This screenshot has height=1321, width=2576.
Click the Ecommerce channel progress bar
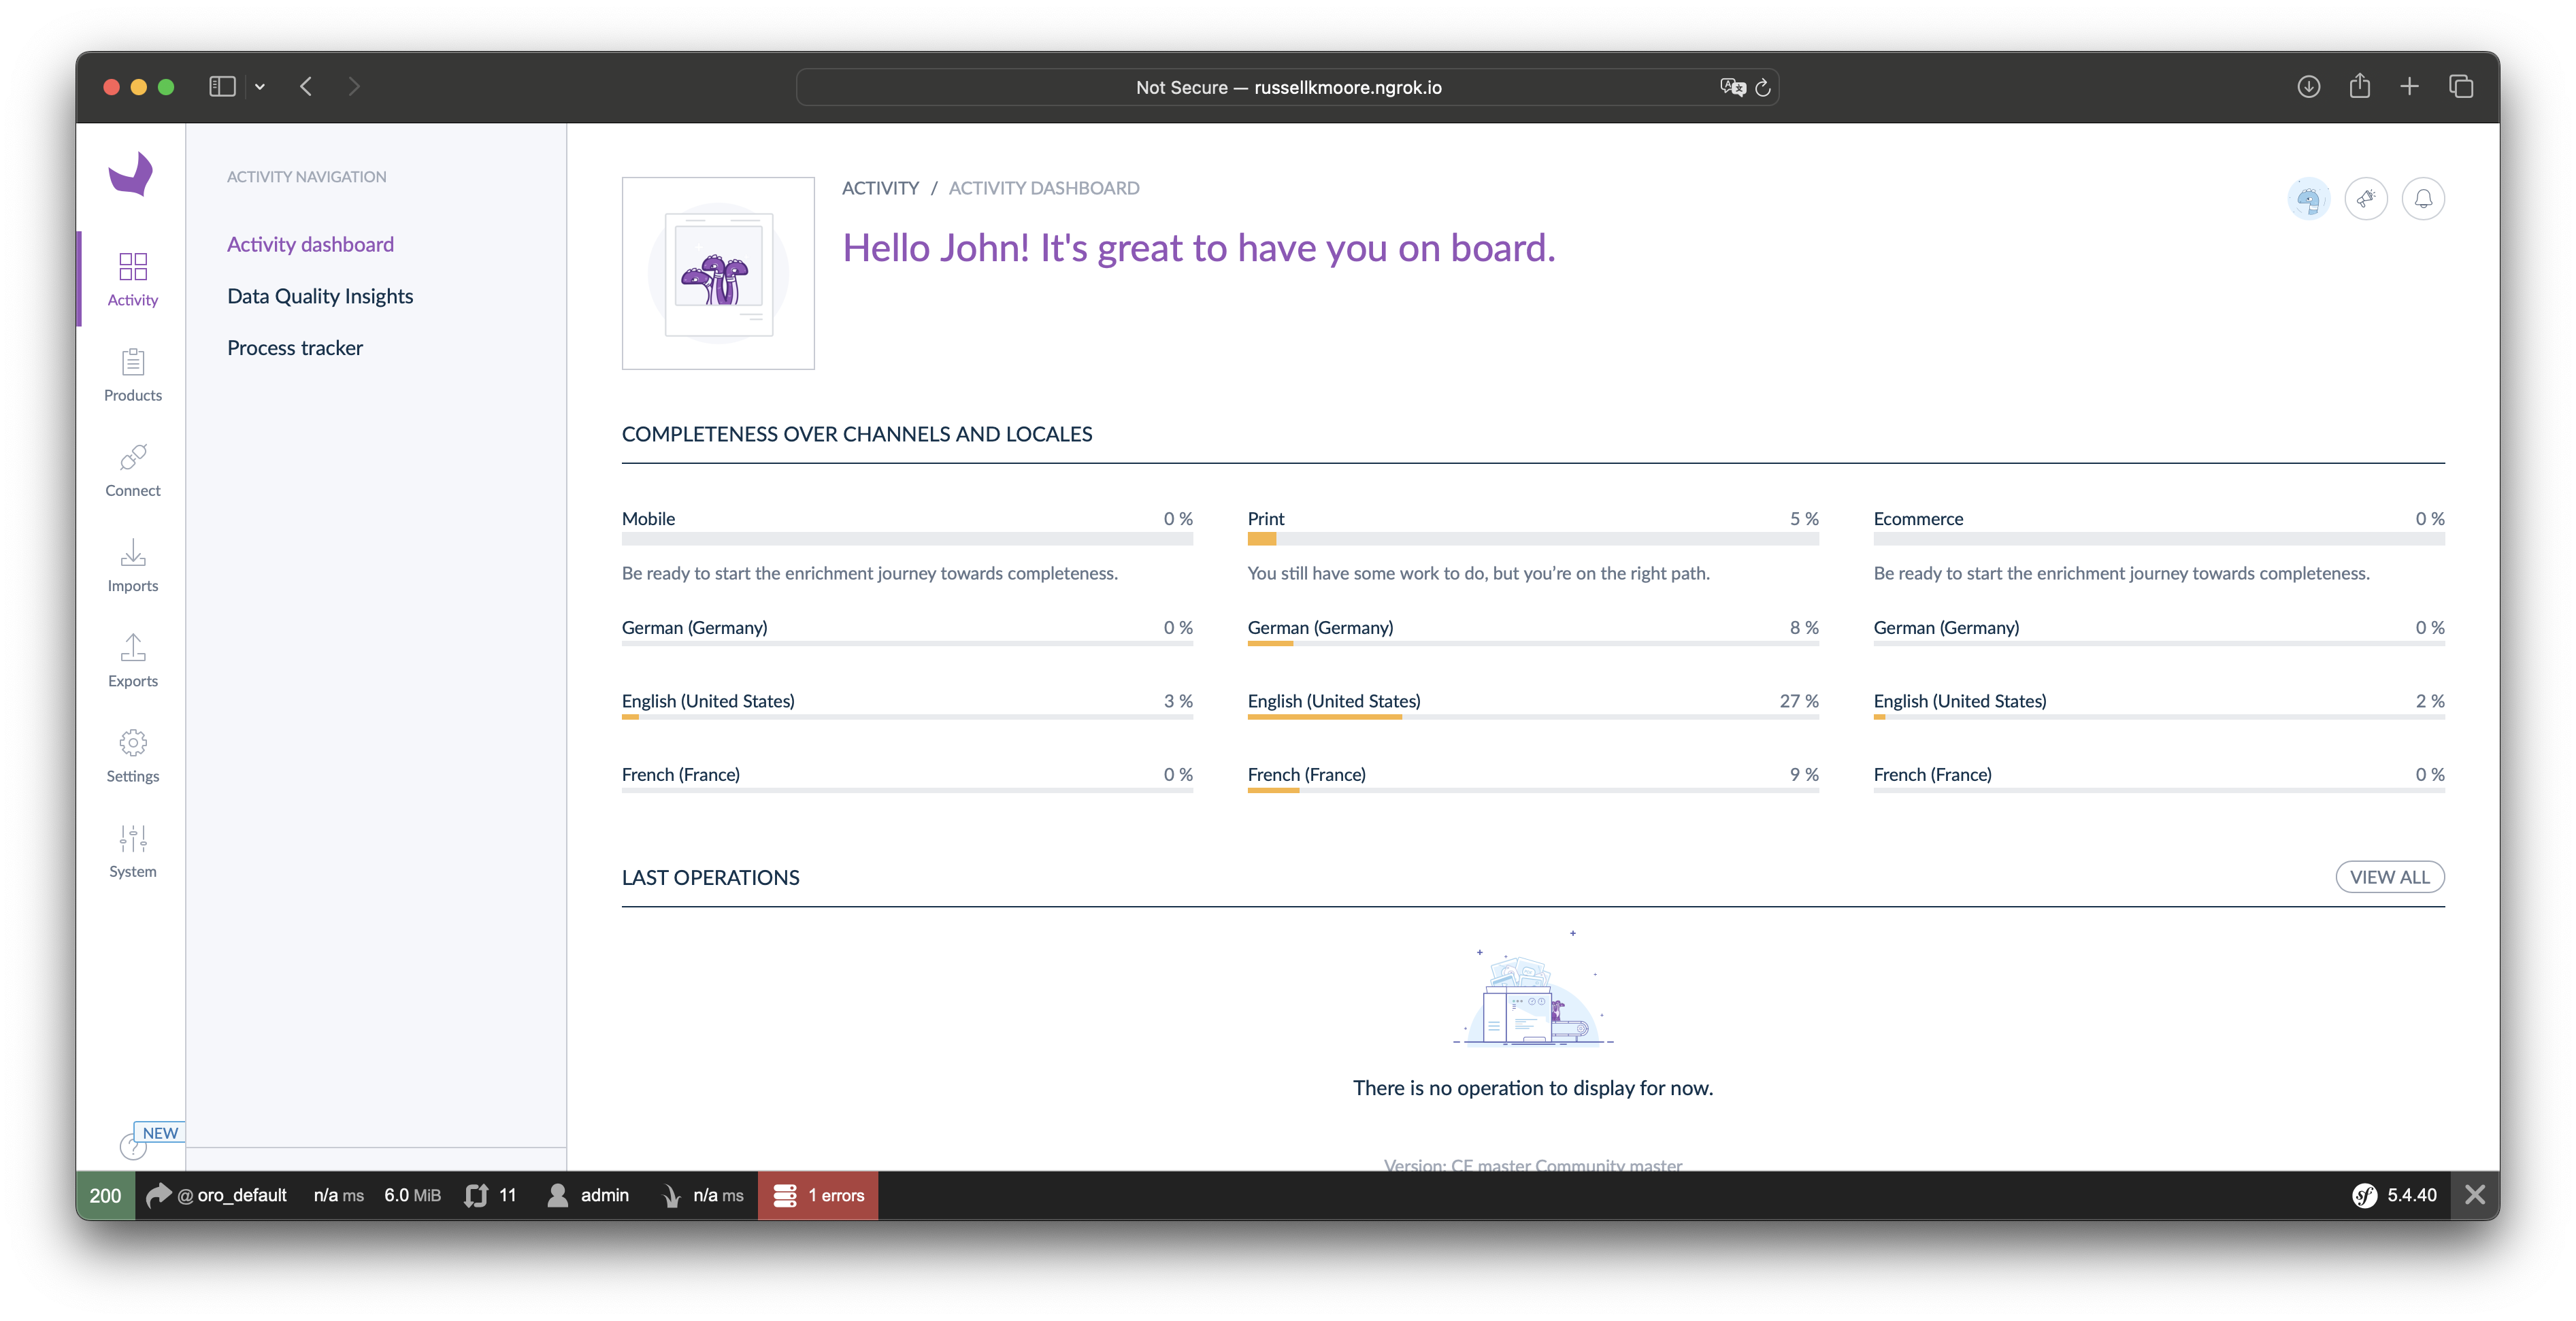(x=2159, y=540)
